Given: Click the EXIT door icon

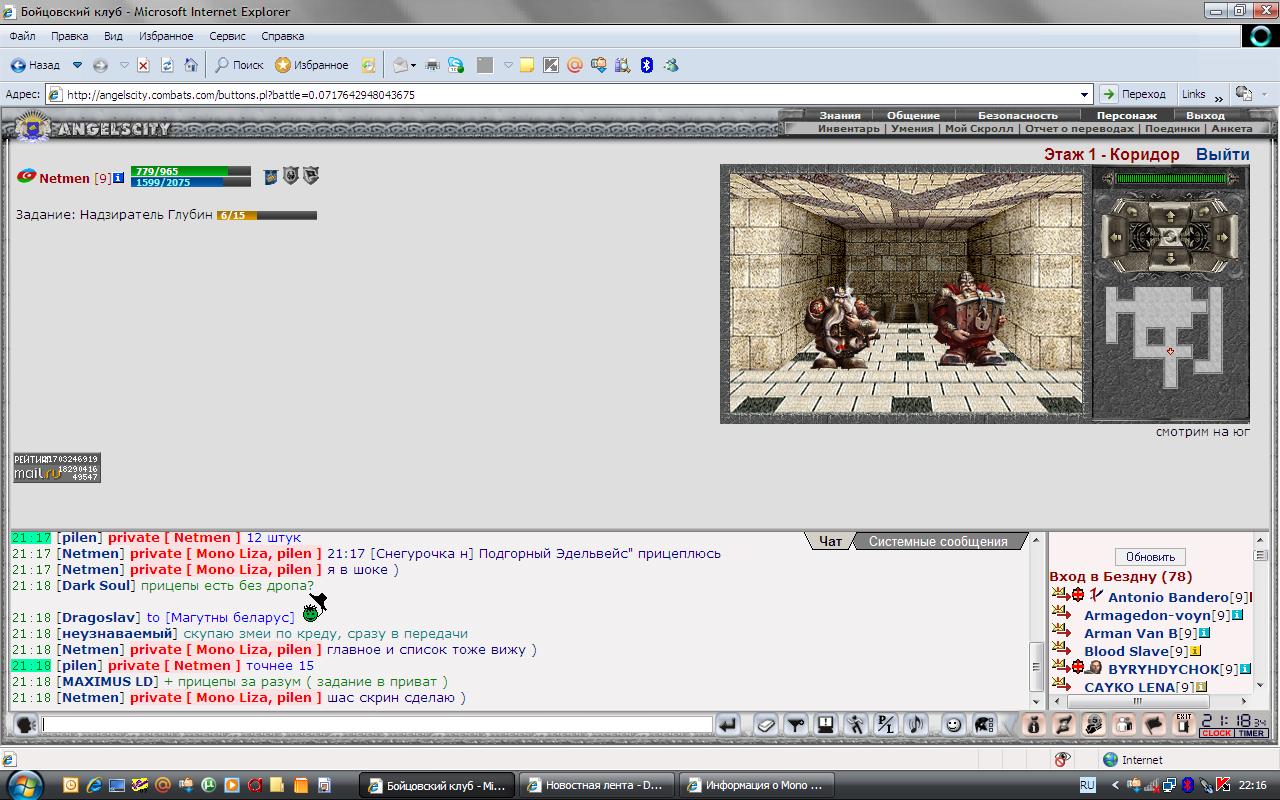Looking at the screenshot, I should click(1184, 725).
